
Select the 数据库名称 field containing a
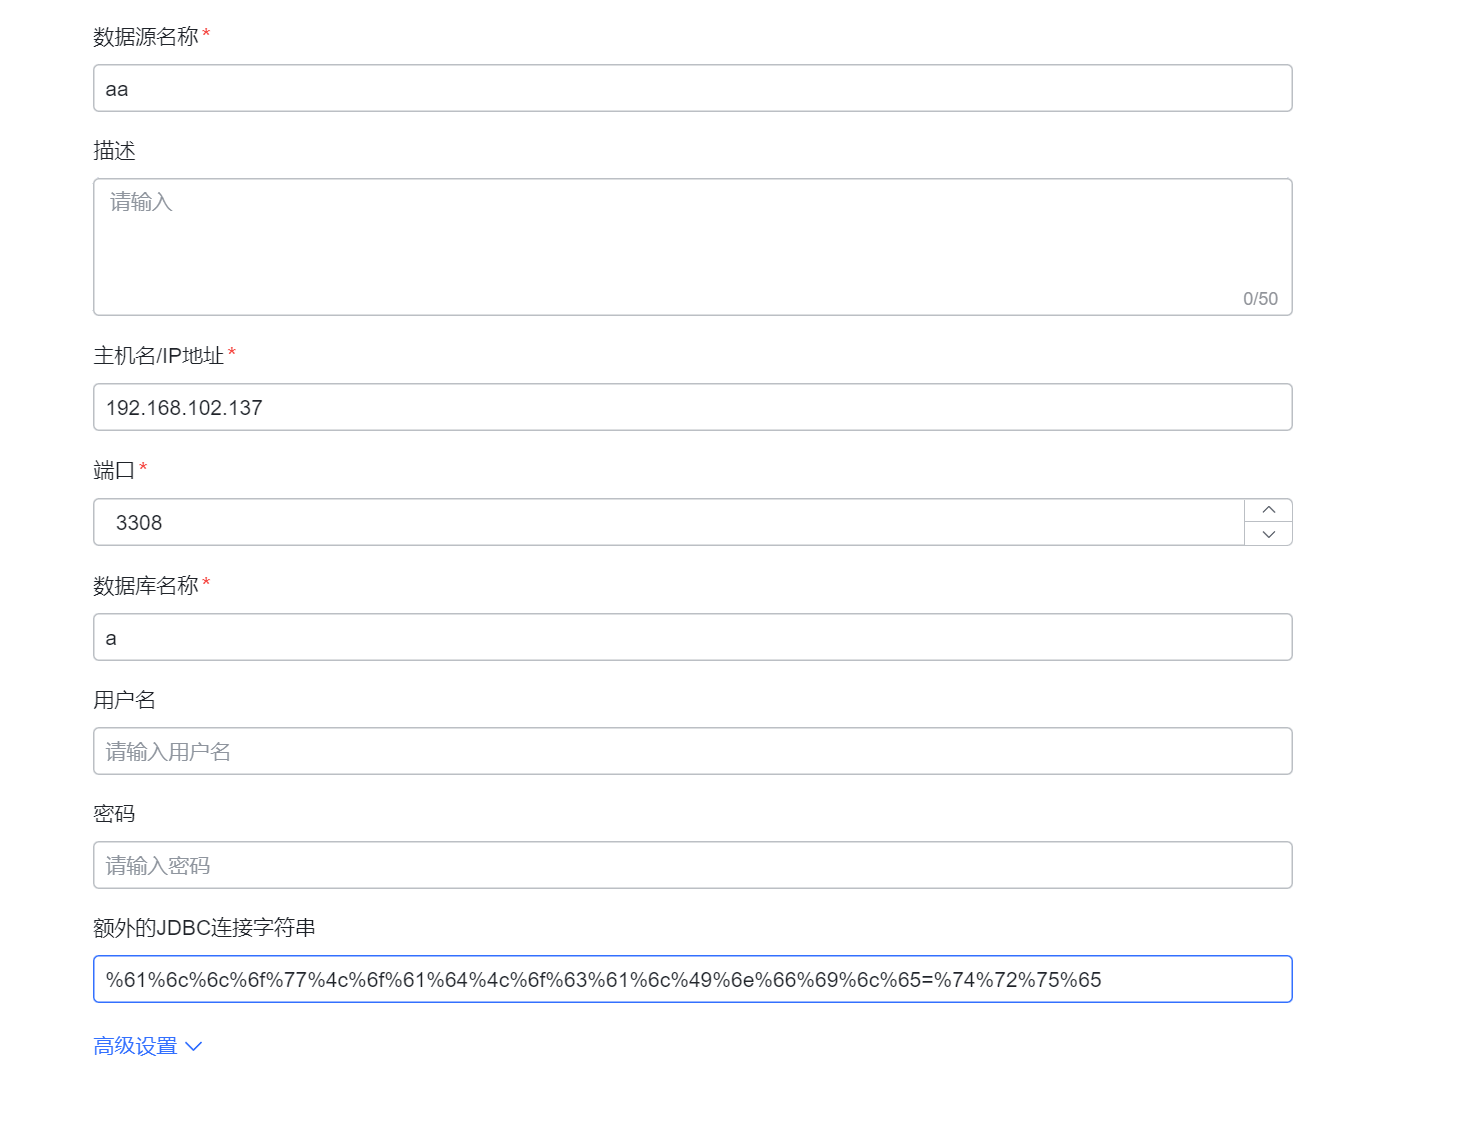pos(693,637)
